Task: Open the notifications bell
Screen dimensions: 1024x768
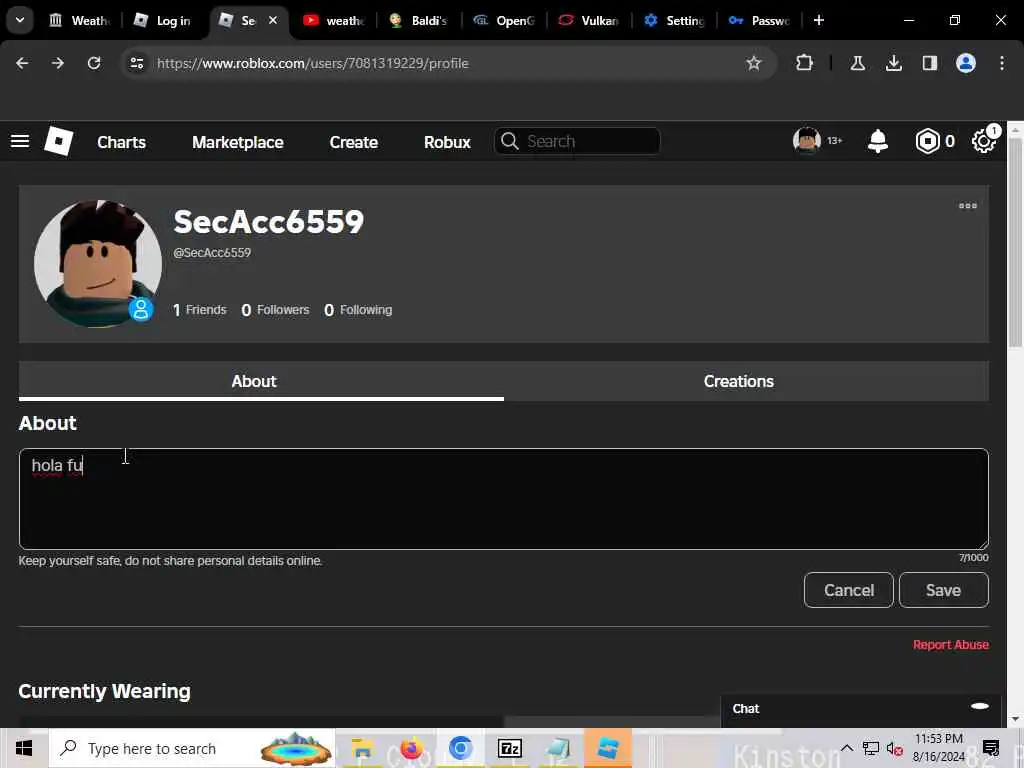Action: [x=878, y=141]
